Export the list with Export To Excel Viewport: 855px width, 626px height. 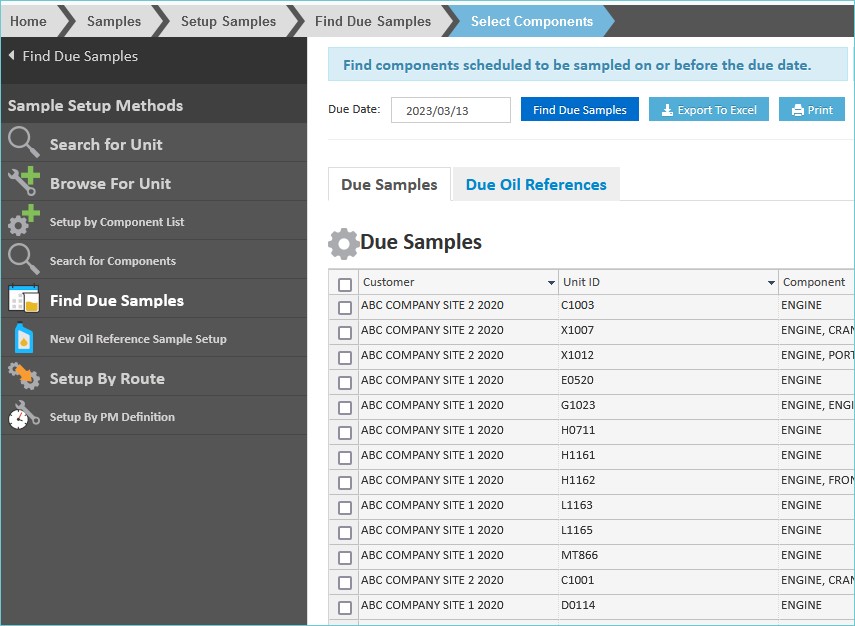tap(709, 110)
